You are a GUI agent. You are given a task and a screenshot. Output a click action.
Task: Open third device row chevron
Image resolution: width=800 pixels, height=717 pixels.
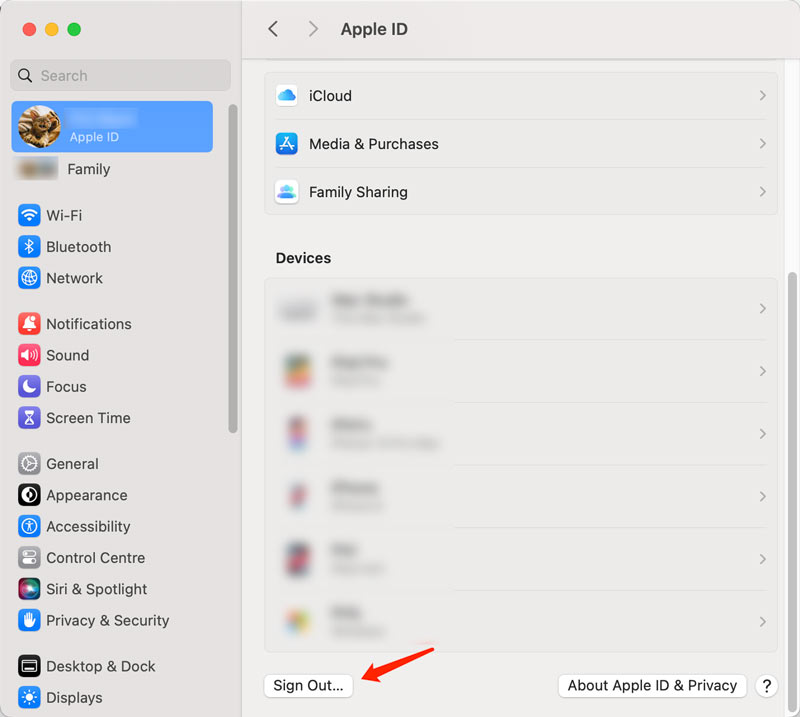(x=763, y=434)
